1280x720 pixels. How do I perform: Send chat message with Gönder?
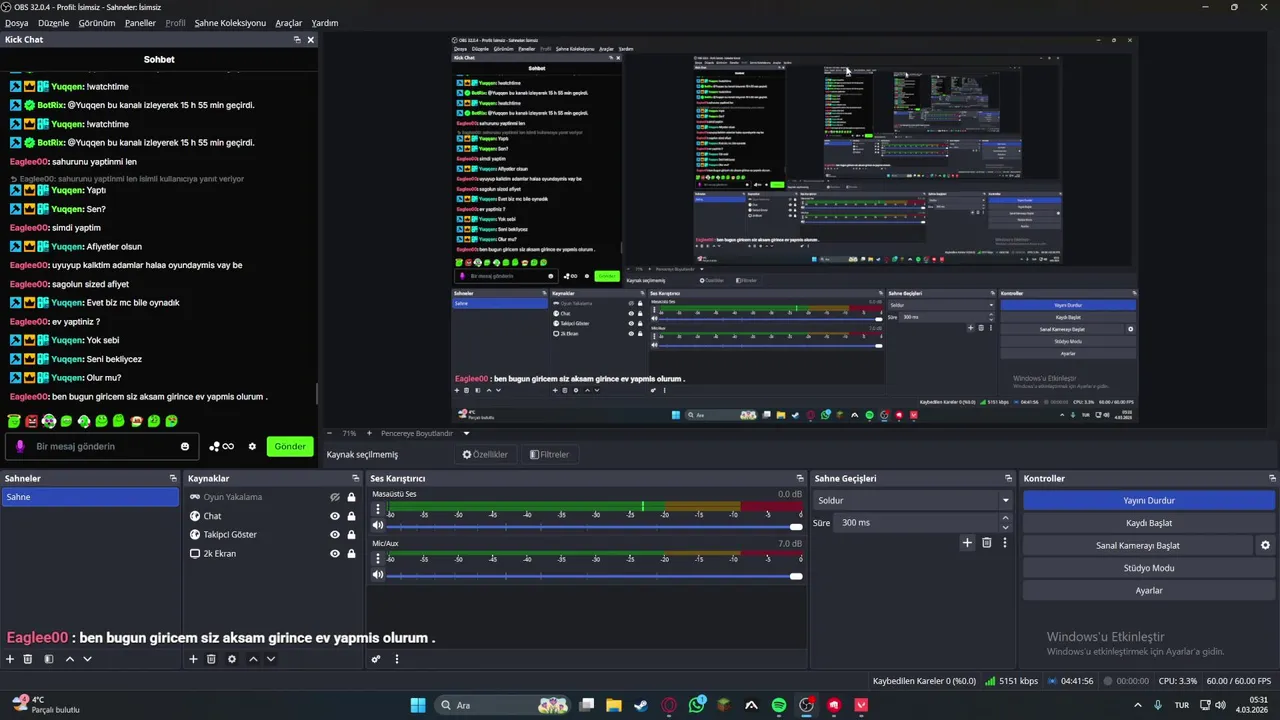coord(290,447)
